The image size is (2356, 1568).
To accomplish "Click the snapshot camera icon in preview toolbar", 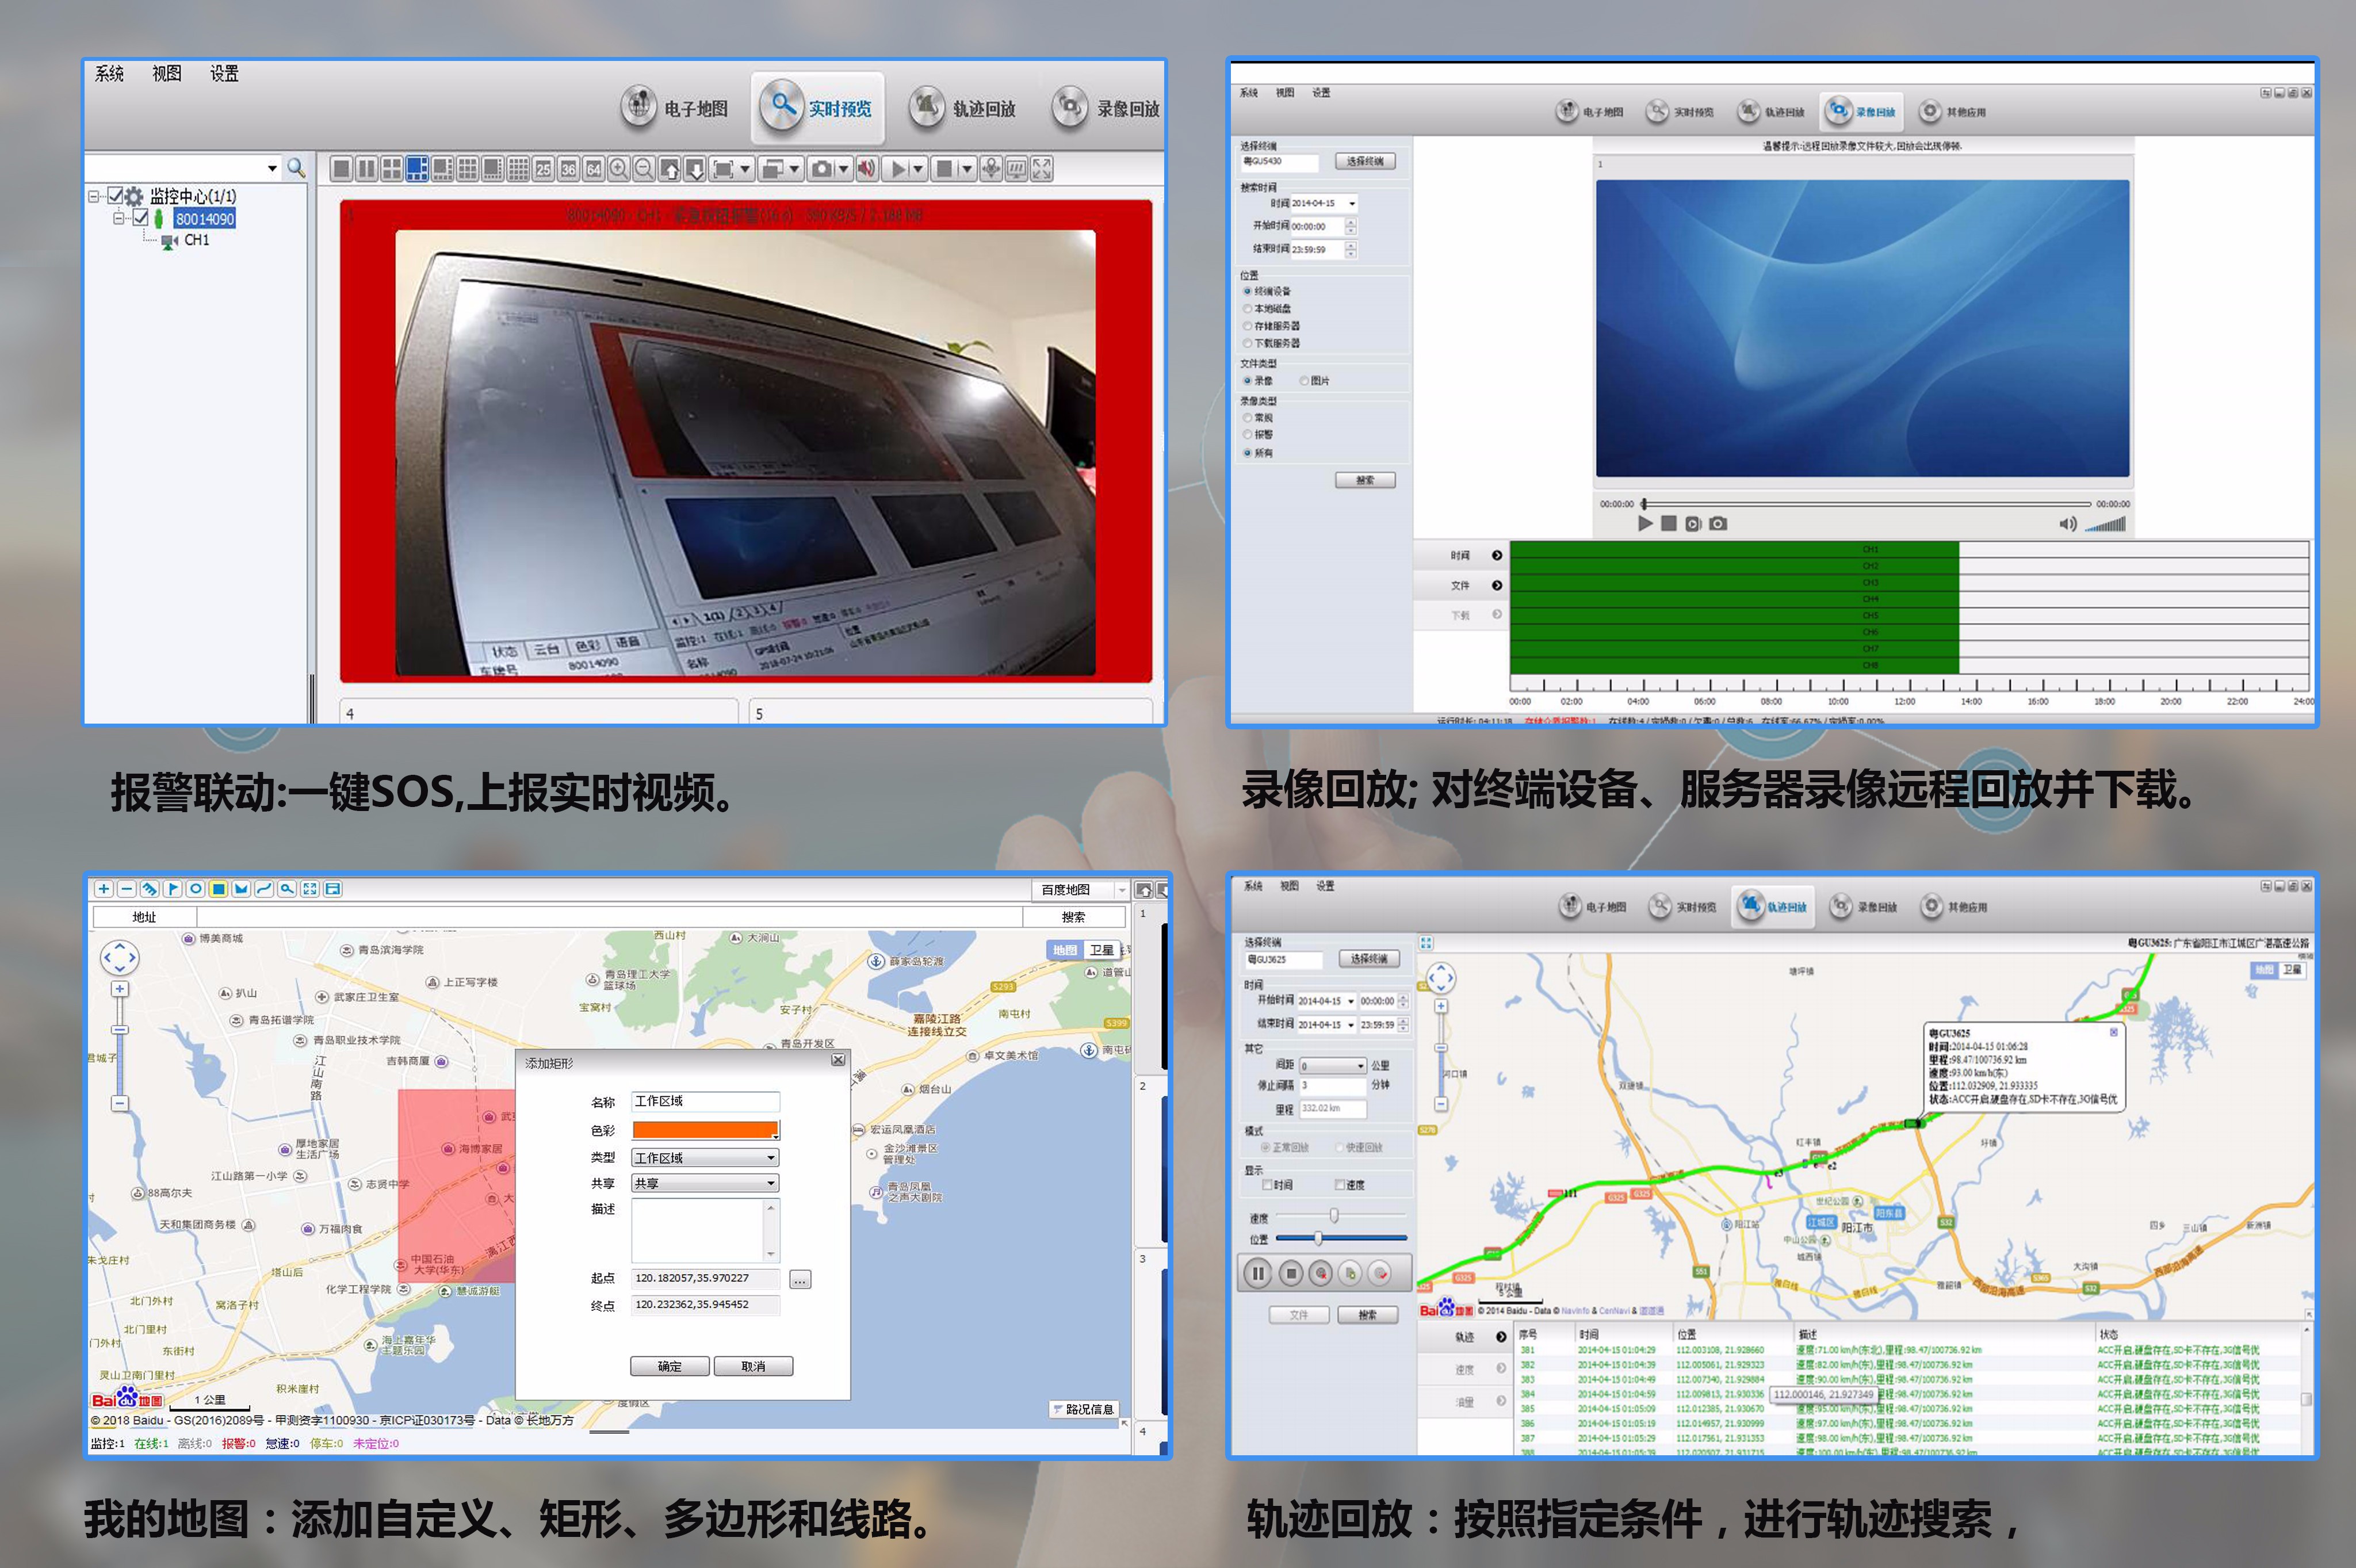I will point(822,169).
